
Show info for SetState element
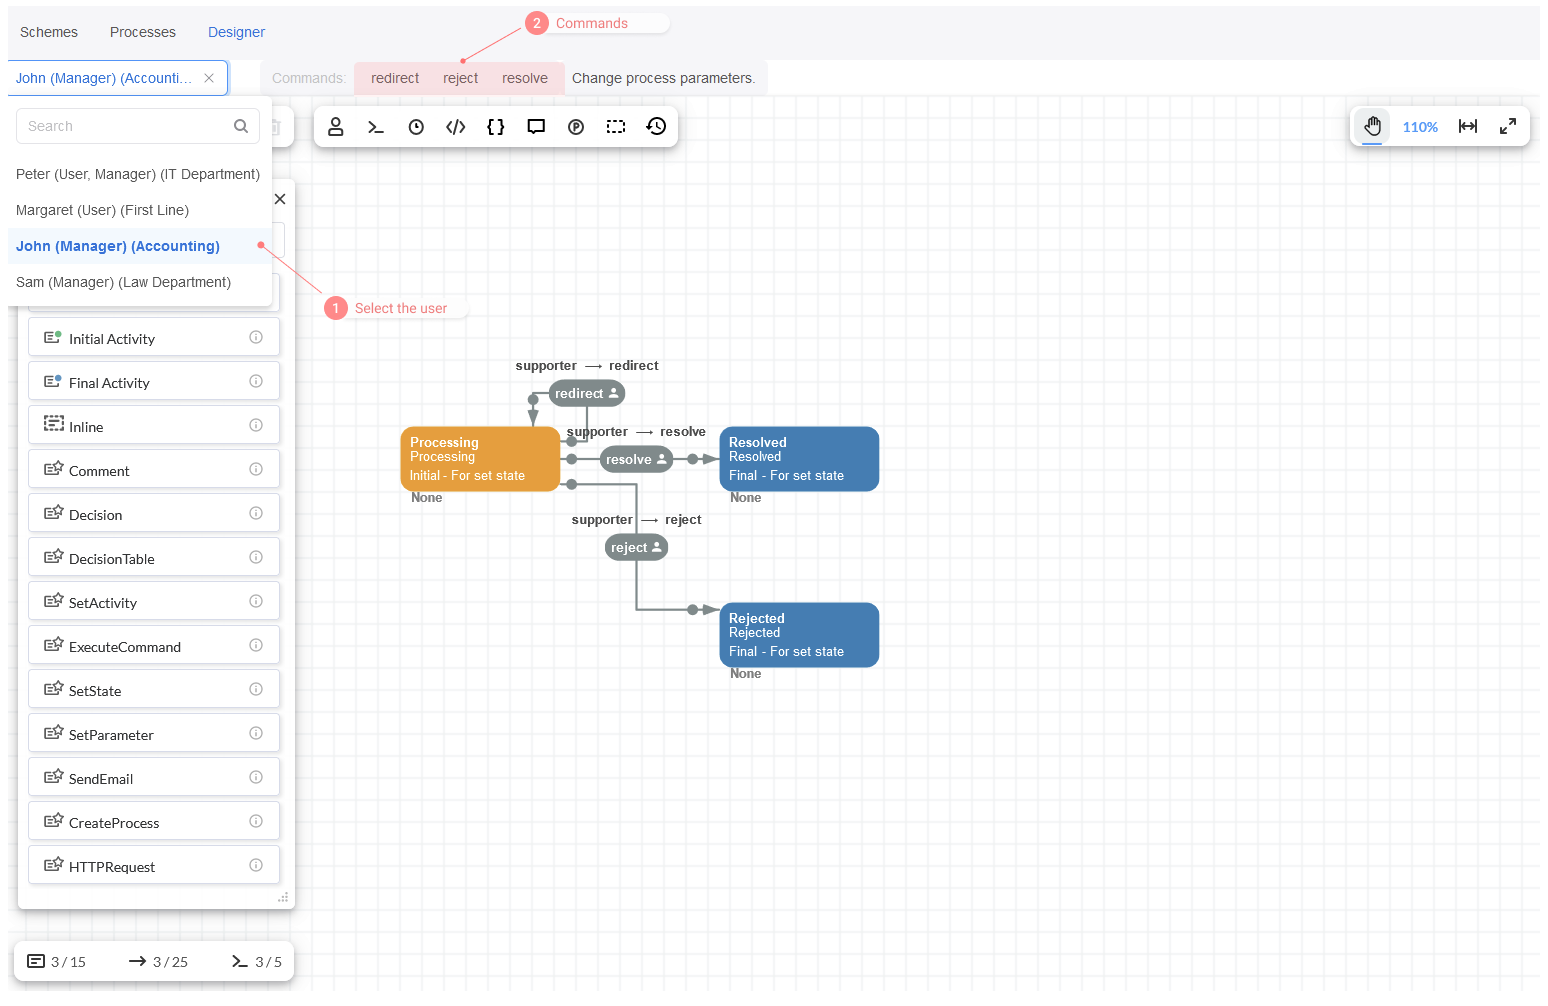[256, 689]
